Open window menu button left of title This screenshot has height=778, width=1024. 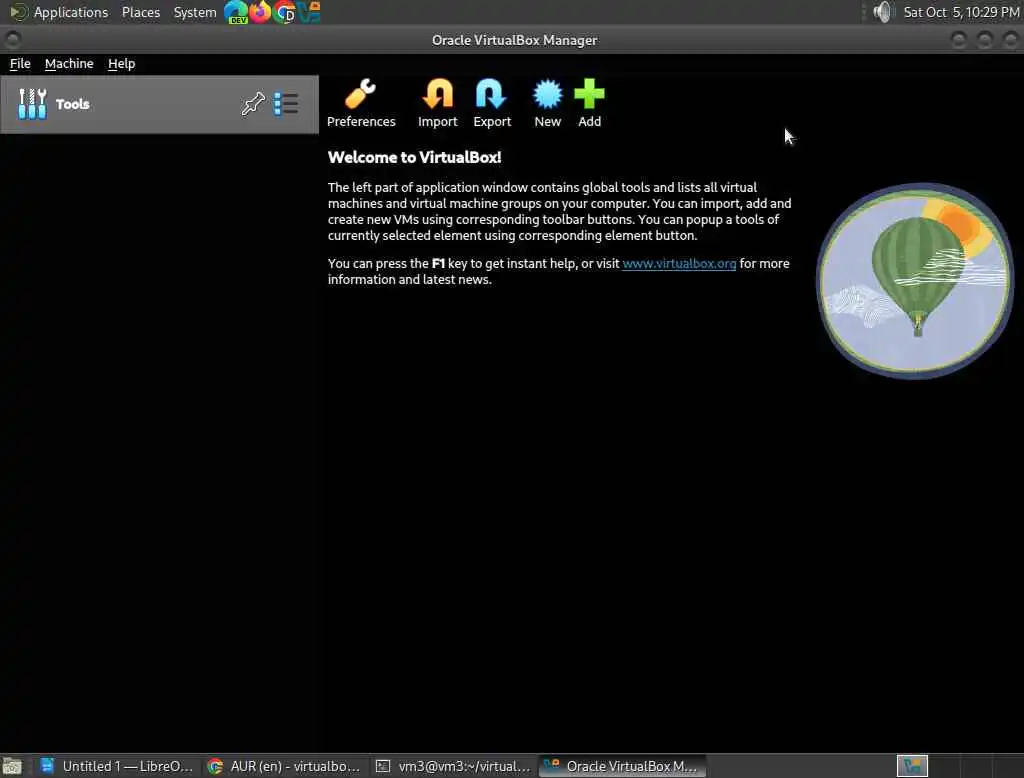pos(12,41)
